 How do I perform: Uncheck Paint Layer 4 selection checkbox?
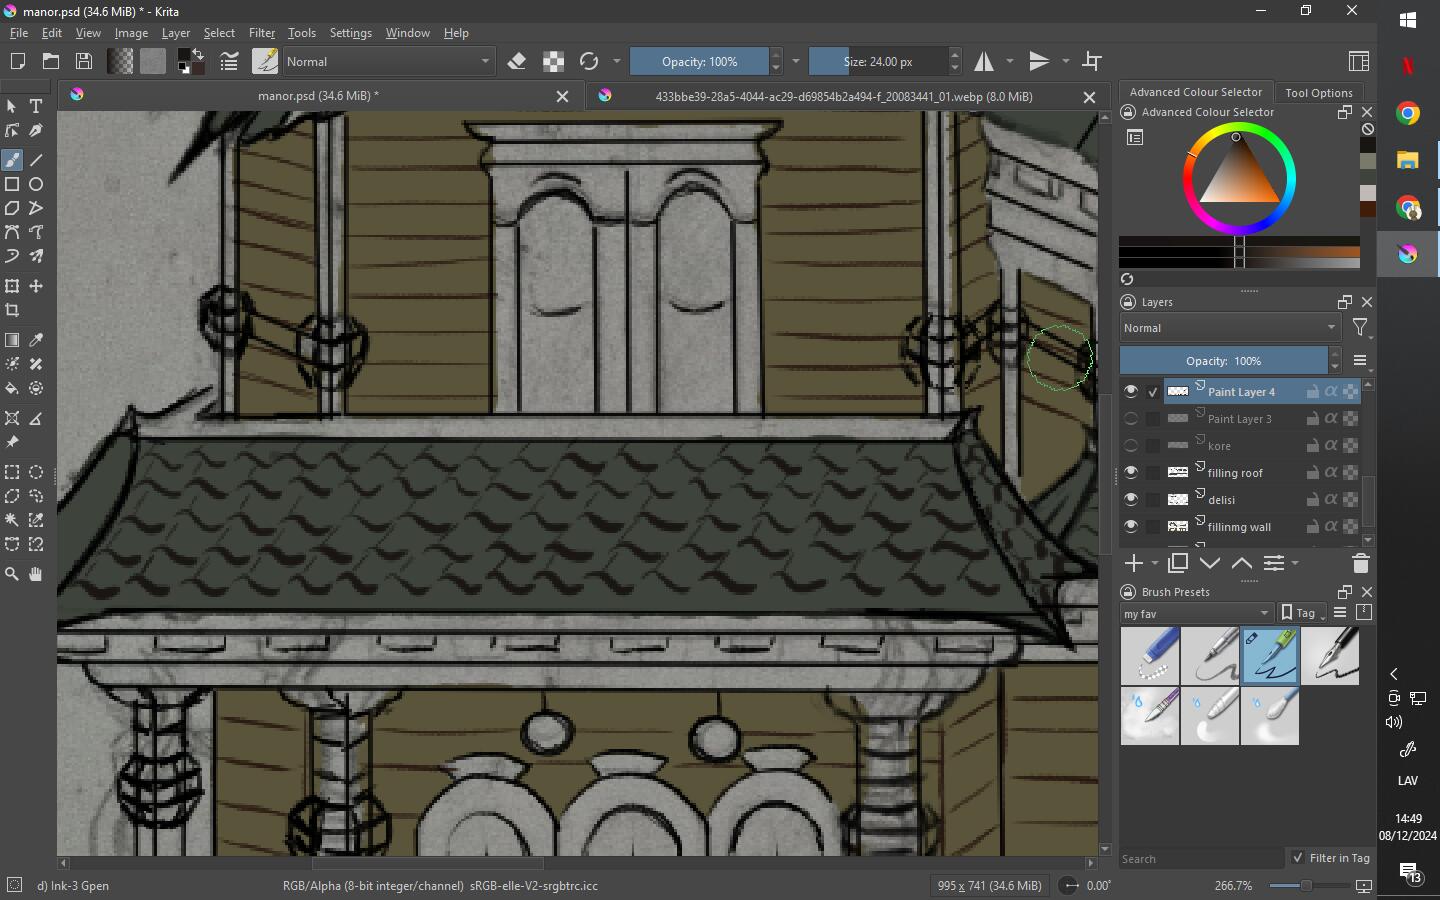(1153, 392)
